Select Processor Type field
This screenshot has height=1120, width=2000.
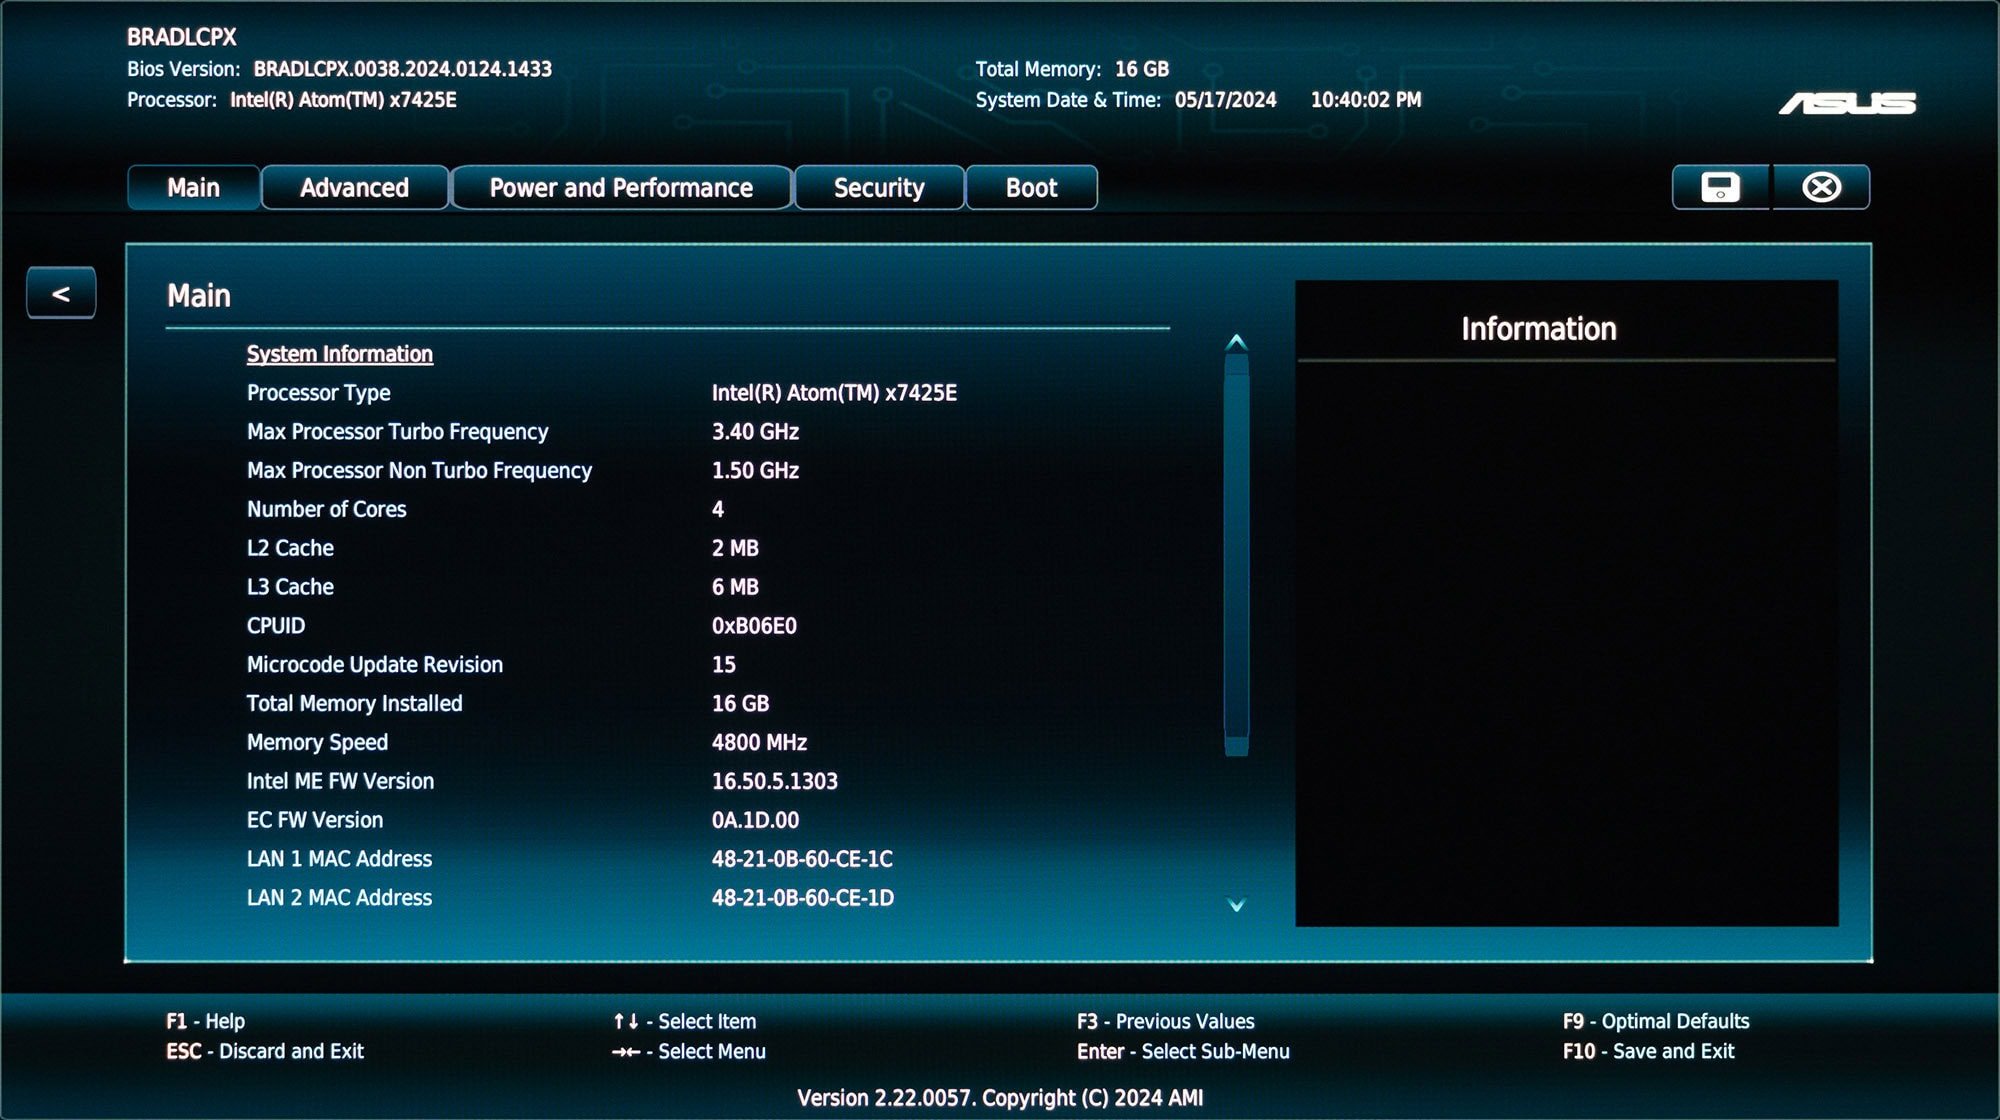317,393
